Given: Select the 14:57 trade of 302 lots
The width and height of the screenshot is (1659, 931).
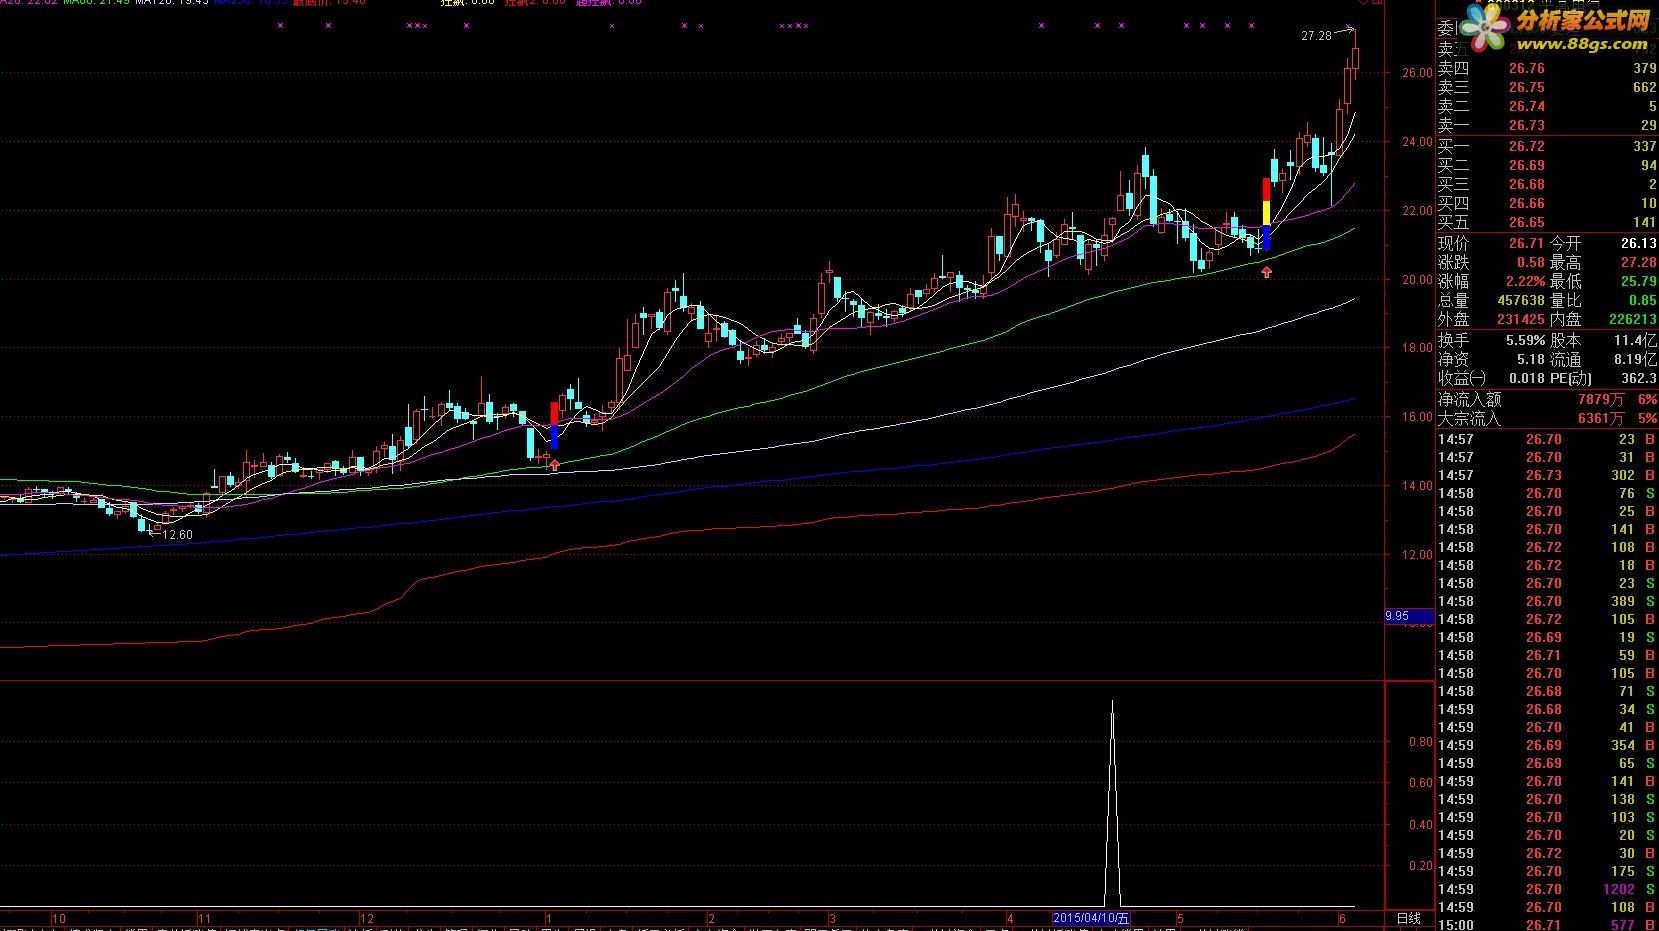Looking at the screenshot, I should (1547, 475).
